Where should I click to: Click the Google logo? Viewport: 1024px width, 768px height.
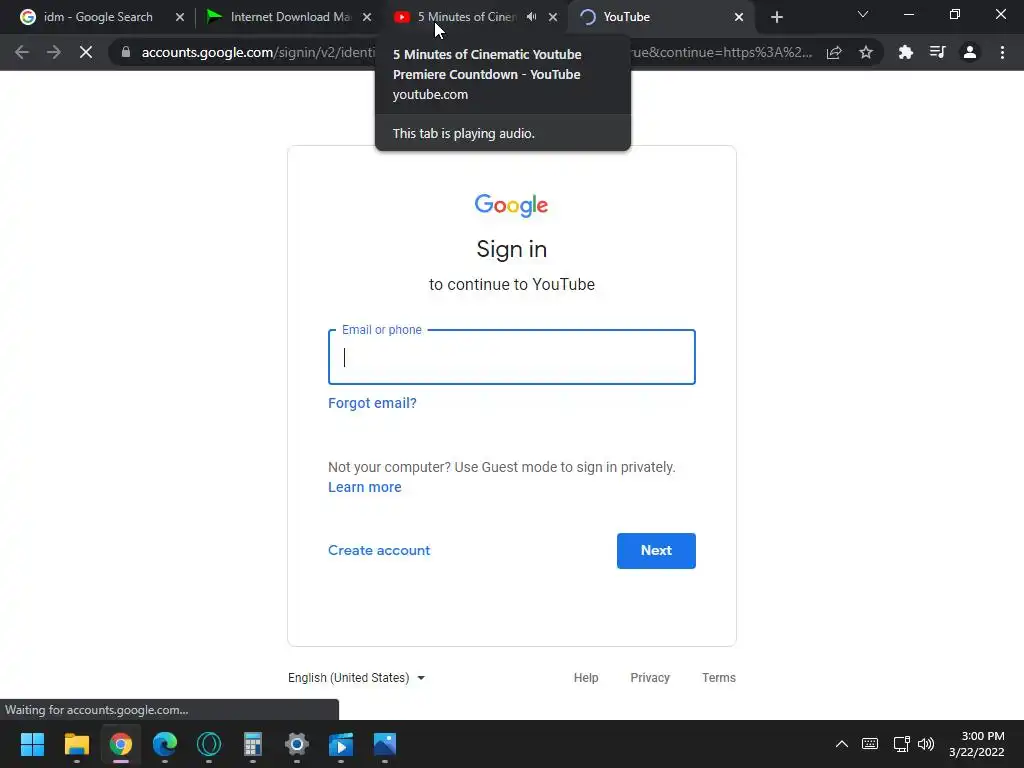(511, 205)
